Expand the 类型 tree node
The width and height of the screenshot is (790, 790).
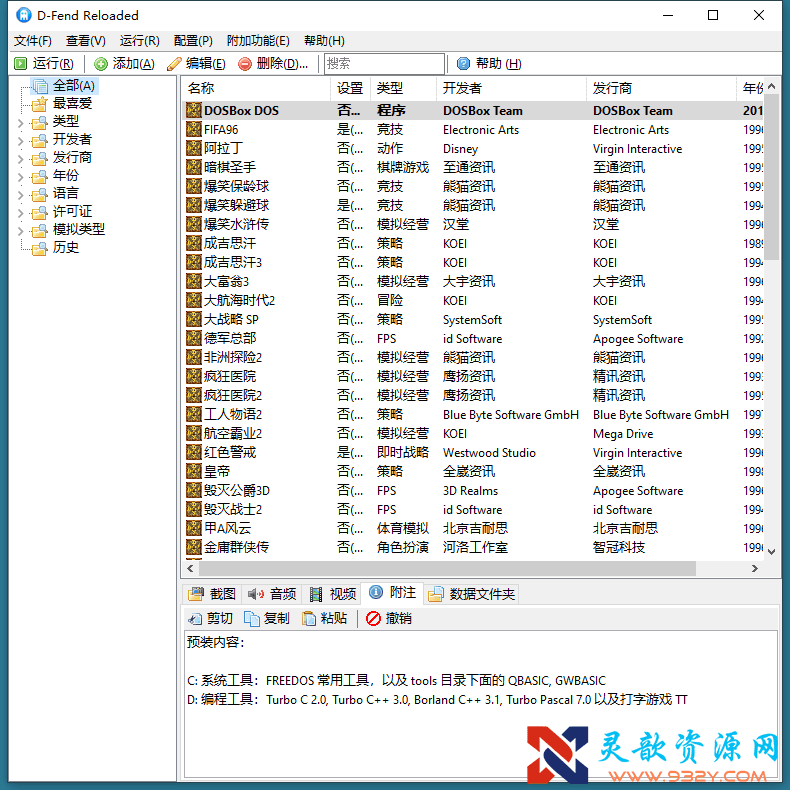click(x=21, y=122)
